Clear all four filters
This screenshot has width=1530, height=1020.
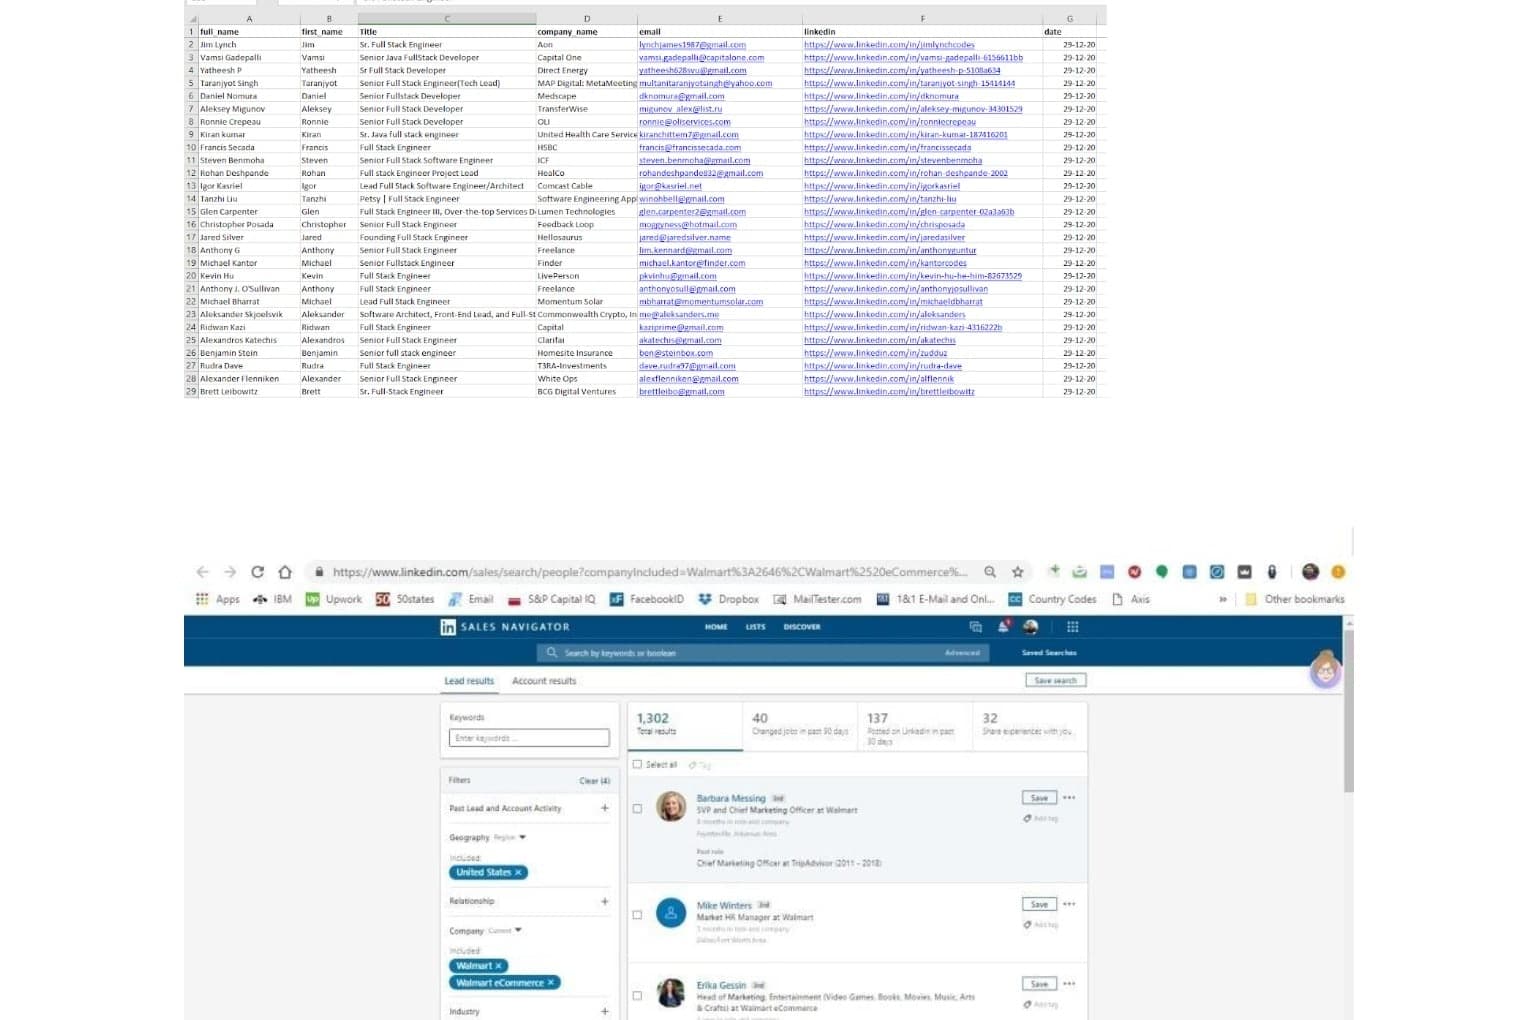594,781
